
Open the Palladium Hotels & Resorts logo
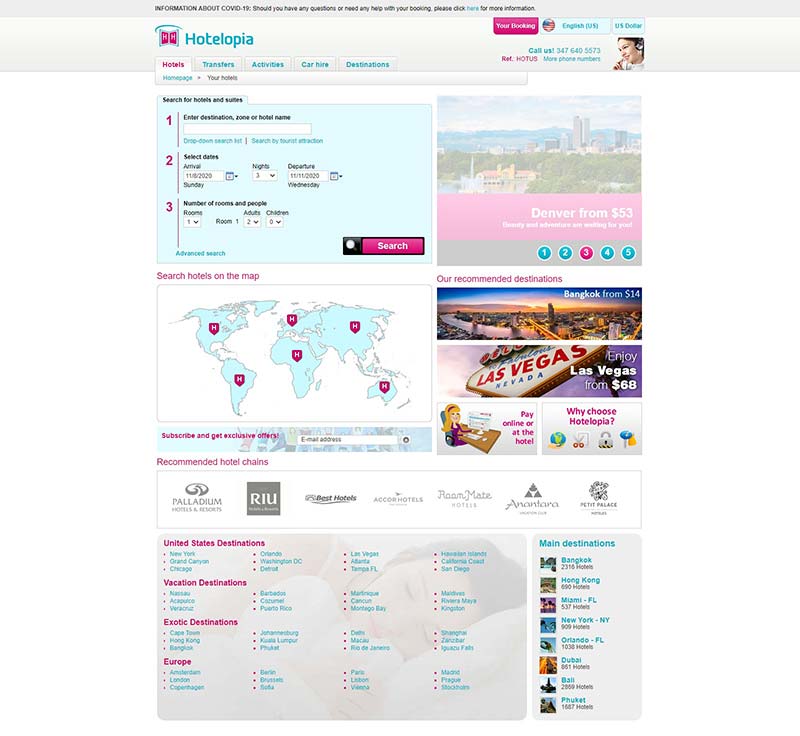(196, 498)
